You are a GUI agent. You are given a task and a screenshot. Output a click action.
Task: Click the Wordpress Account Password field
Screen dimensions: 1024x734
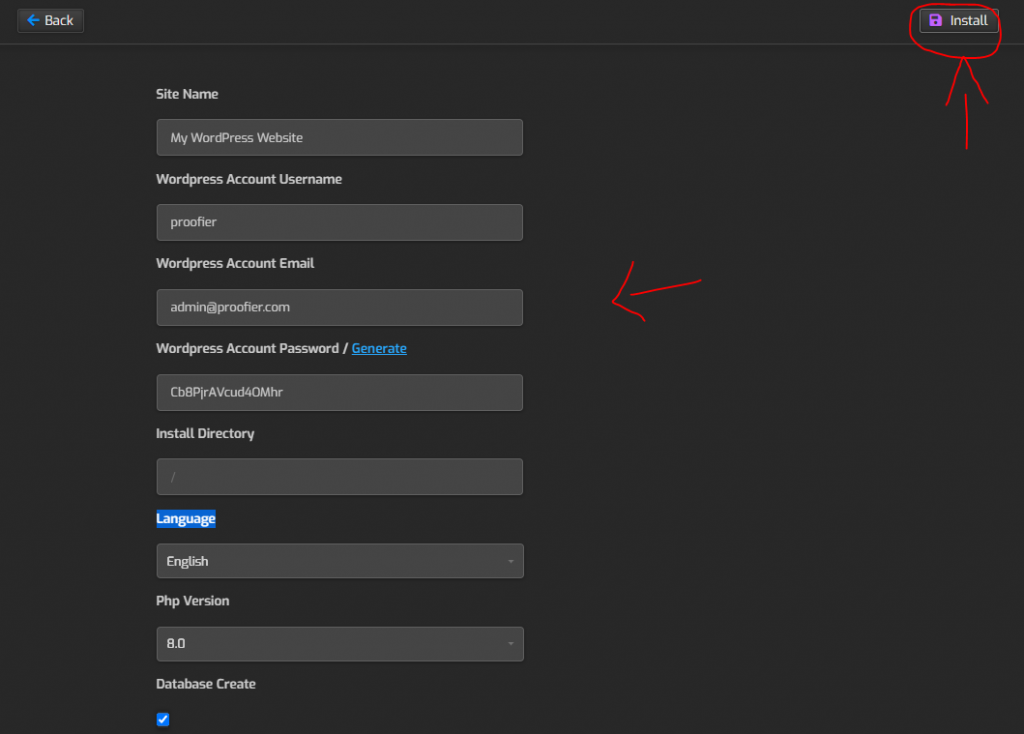[x=340, y=392]
